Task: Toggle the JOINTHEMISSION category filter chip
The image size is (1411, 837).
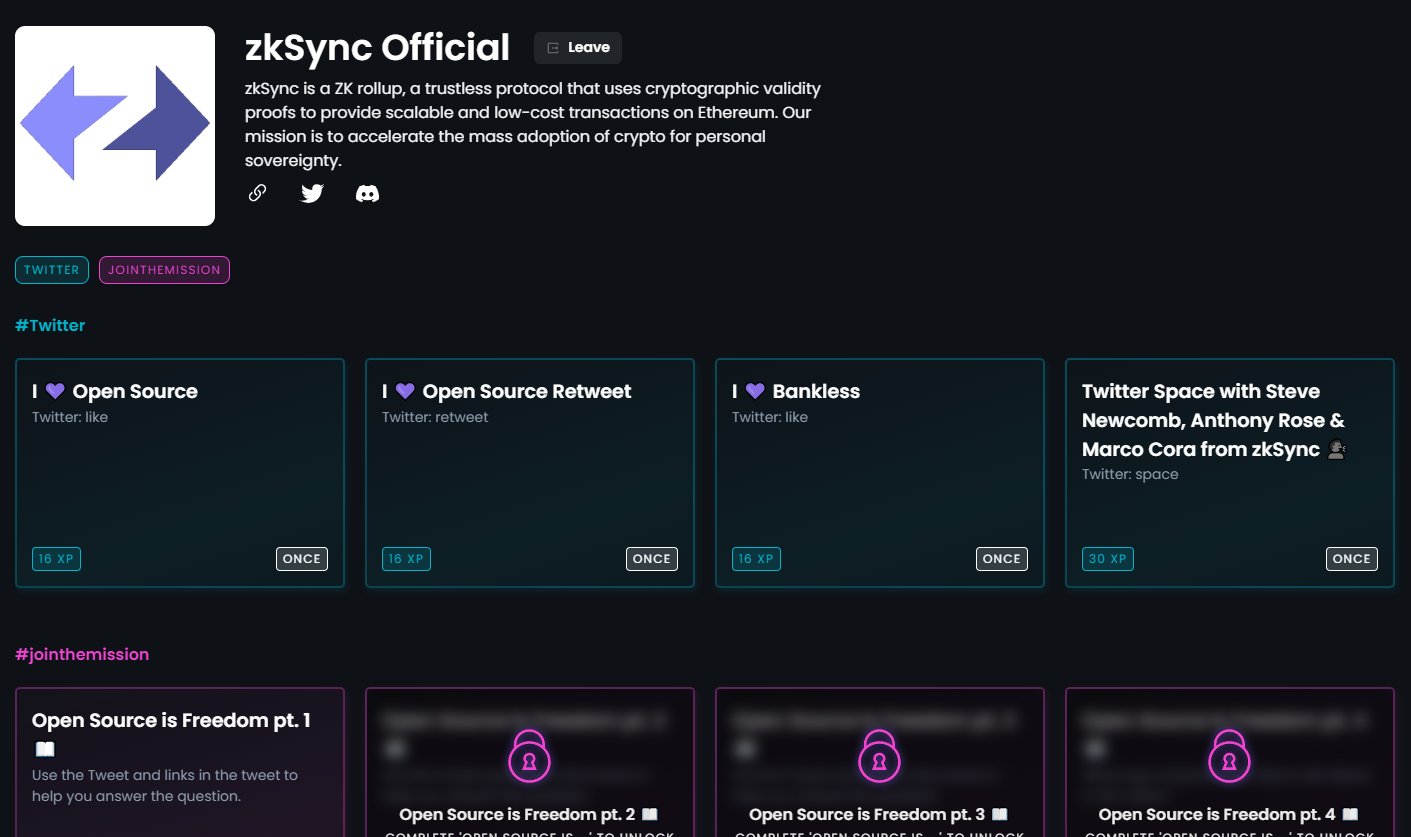Action: coord(163,269)
